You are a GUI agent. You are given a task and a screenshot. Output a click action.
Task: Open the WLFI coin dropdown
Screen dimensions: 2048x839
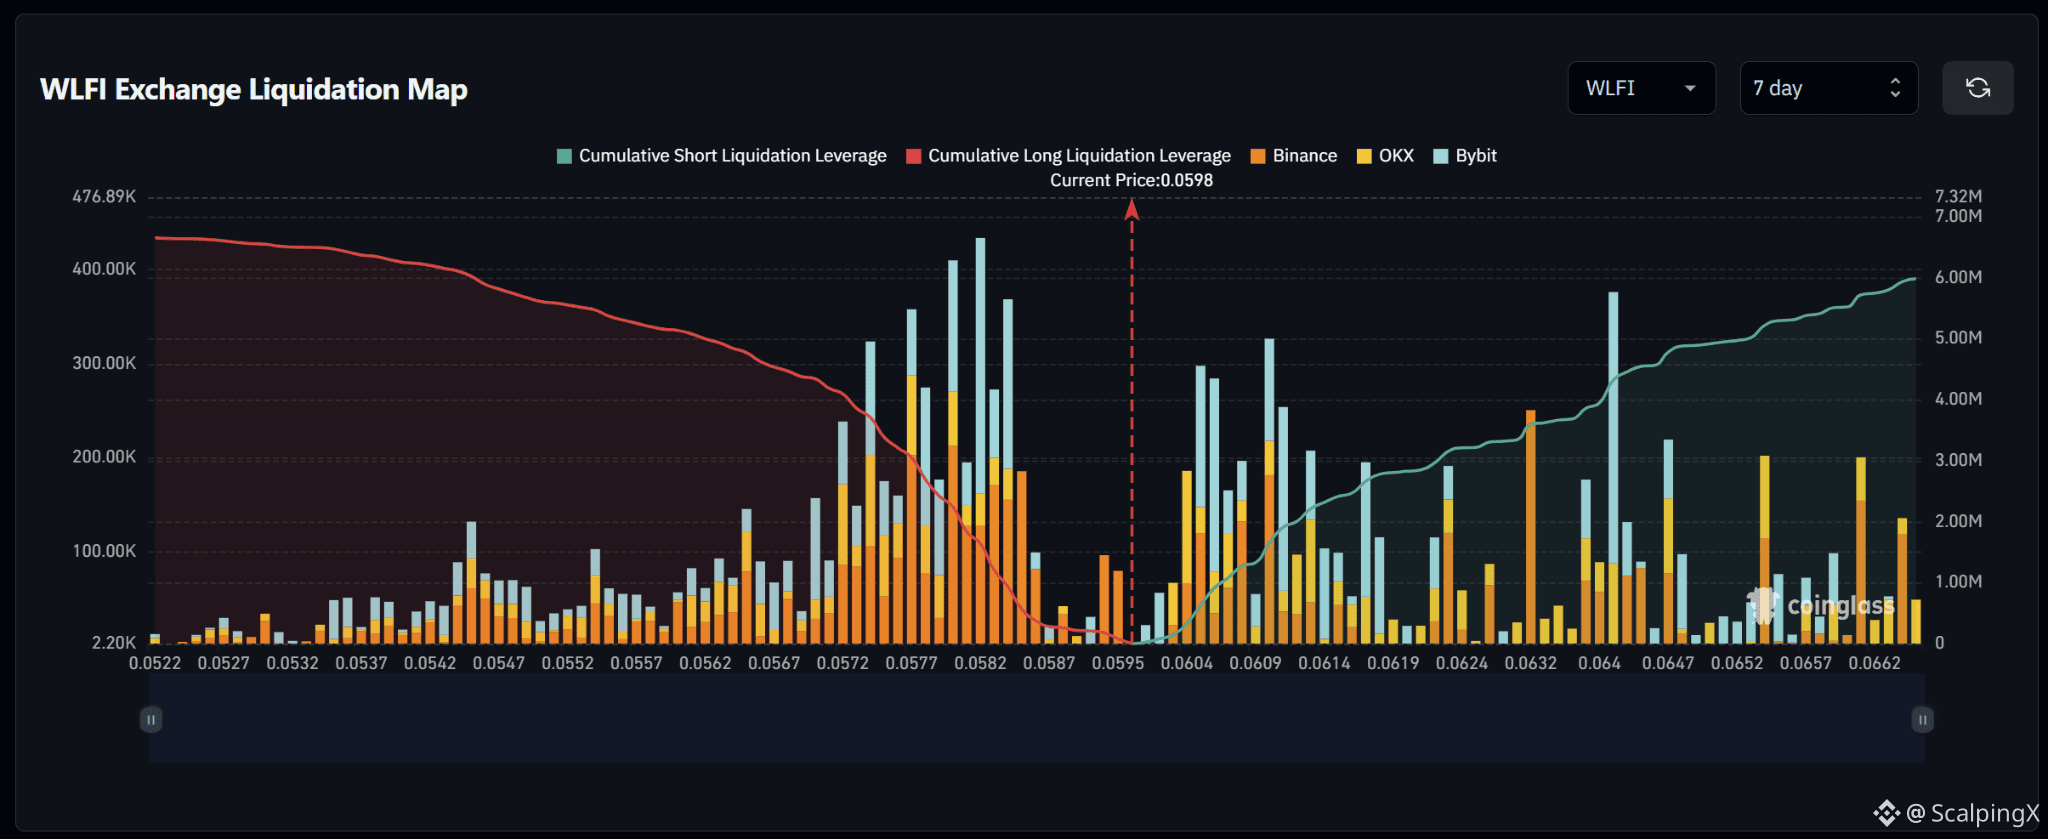1641,88
